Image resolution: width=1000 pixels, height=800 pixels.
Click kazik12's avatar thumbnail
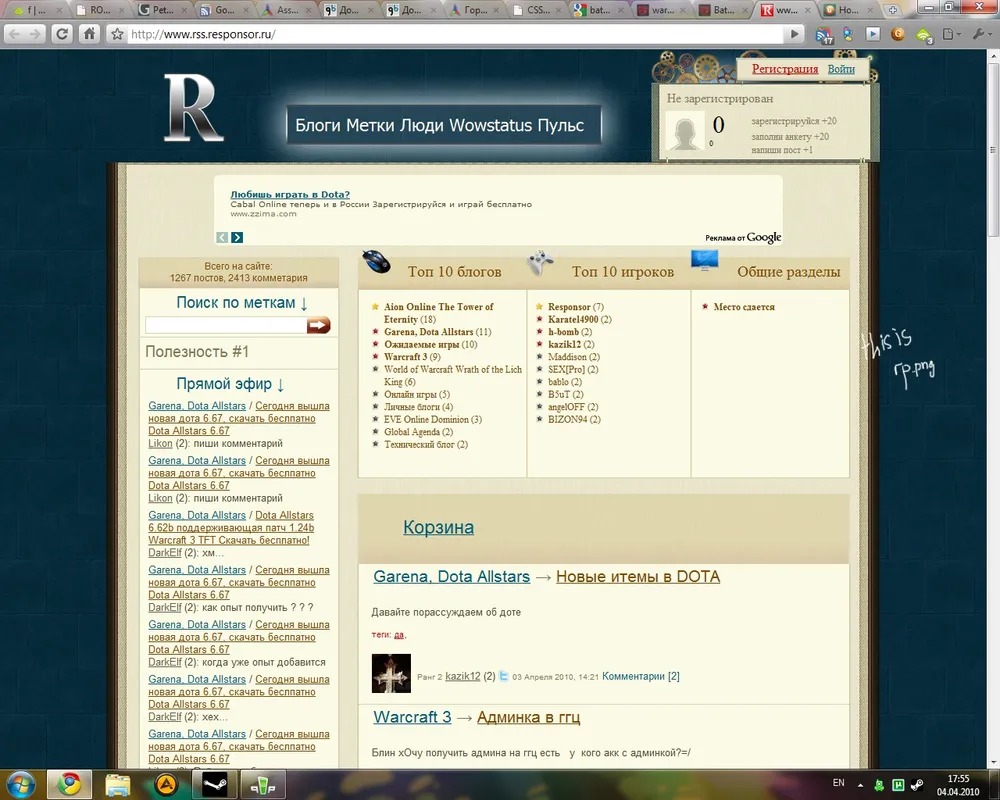pos(391,674)
